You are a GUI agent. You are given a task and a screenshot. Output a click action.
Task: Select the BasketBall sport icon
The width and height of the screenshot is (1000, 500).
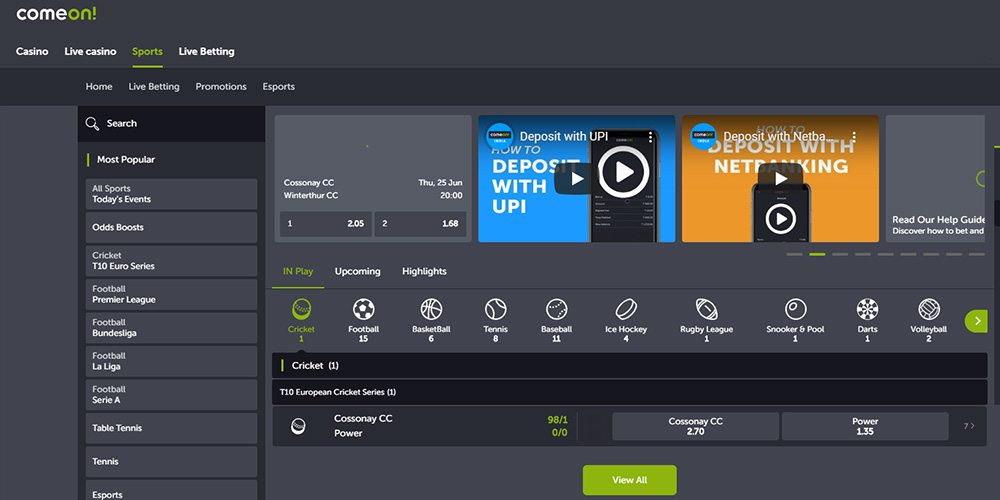point(431,309)
